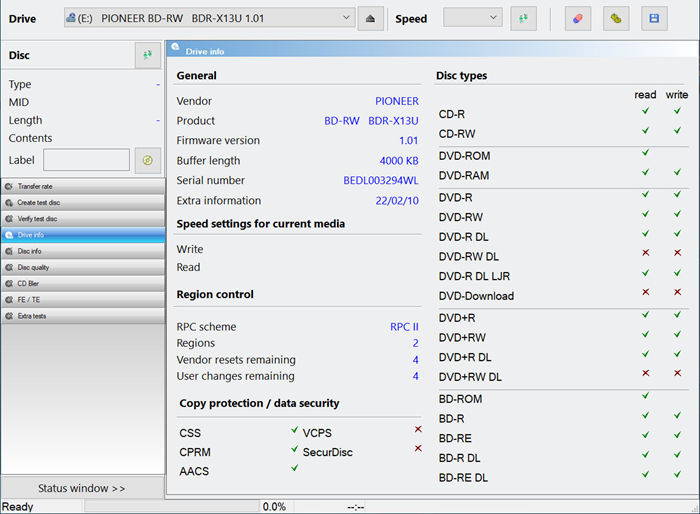This screenshot has width=700, height=514.
Task: Click the eject disc icon button
Action: point(370,19)
